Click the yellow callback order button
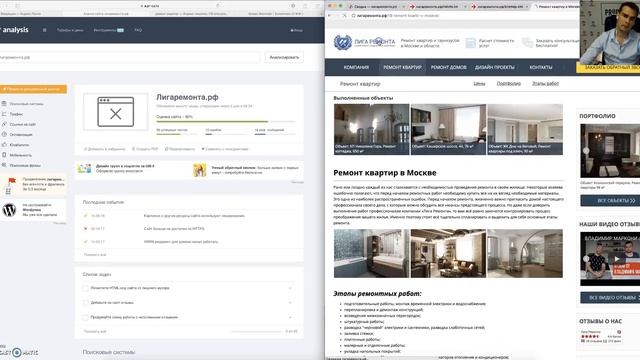 pos(608,68)
